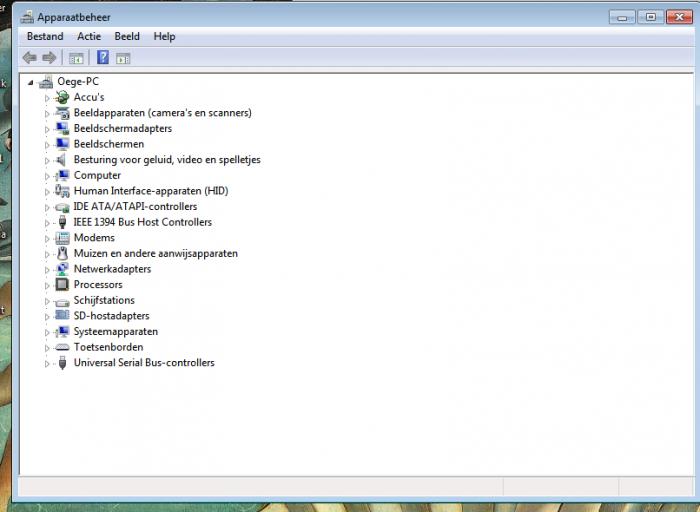Click the Processors chip icon
The width and height of the screenshot is (700, 512).
coord(62,285)
